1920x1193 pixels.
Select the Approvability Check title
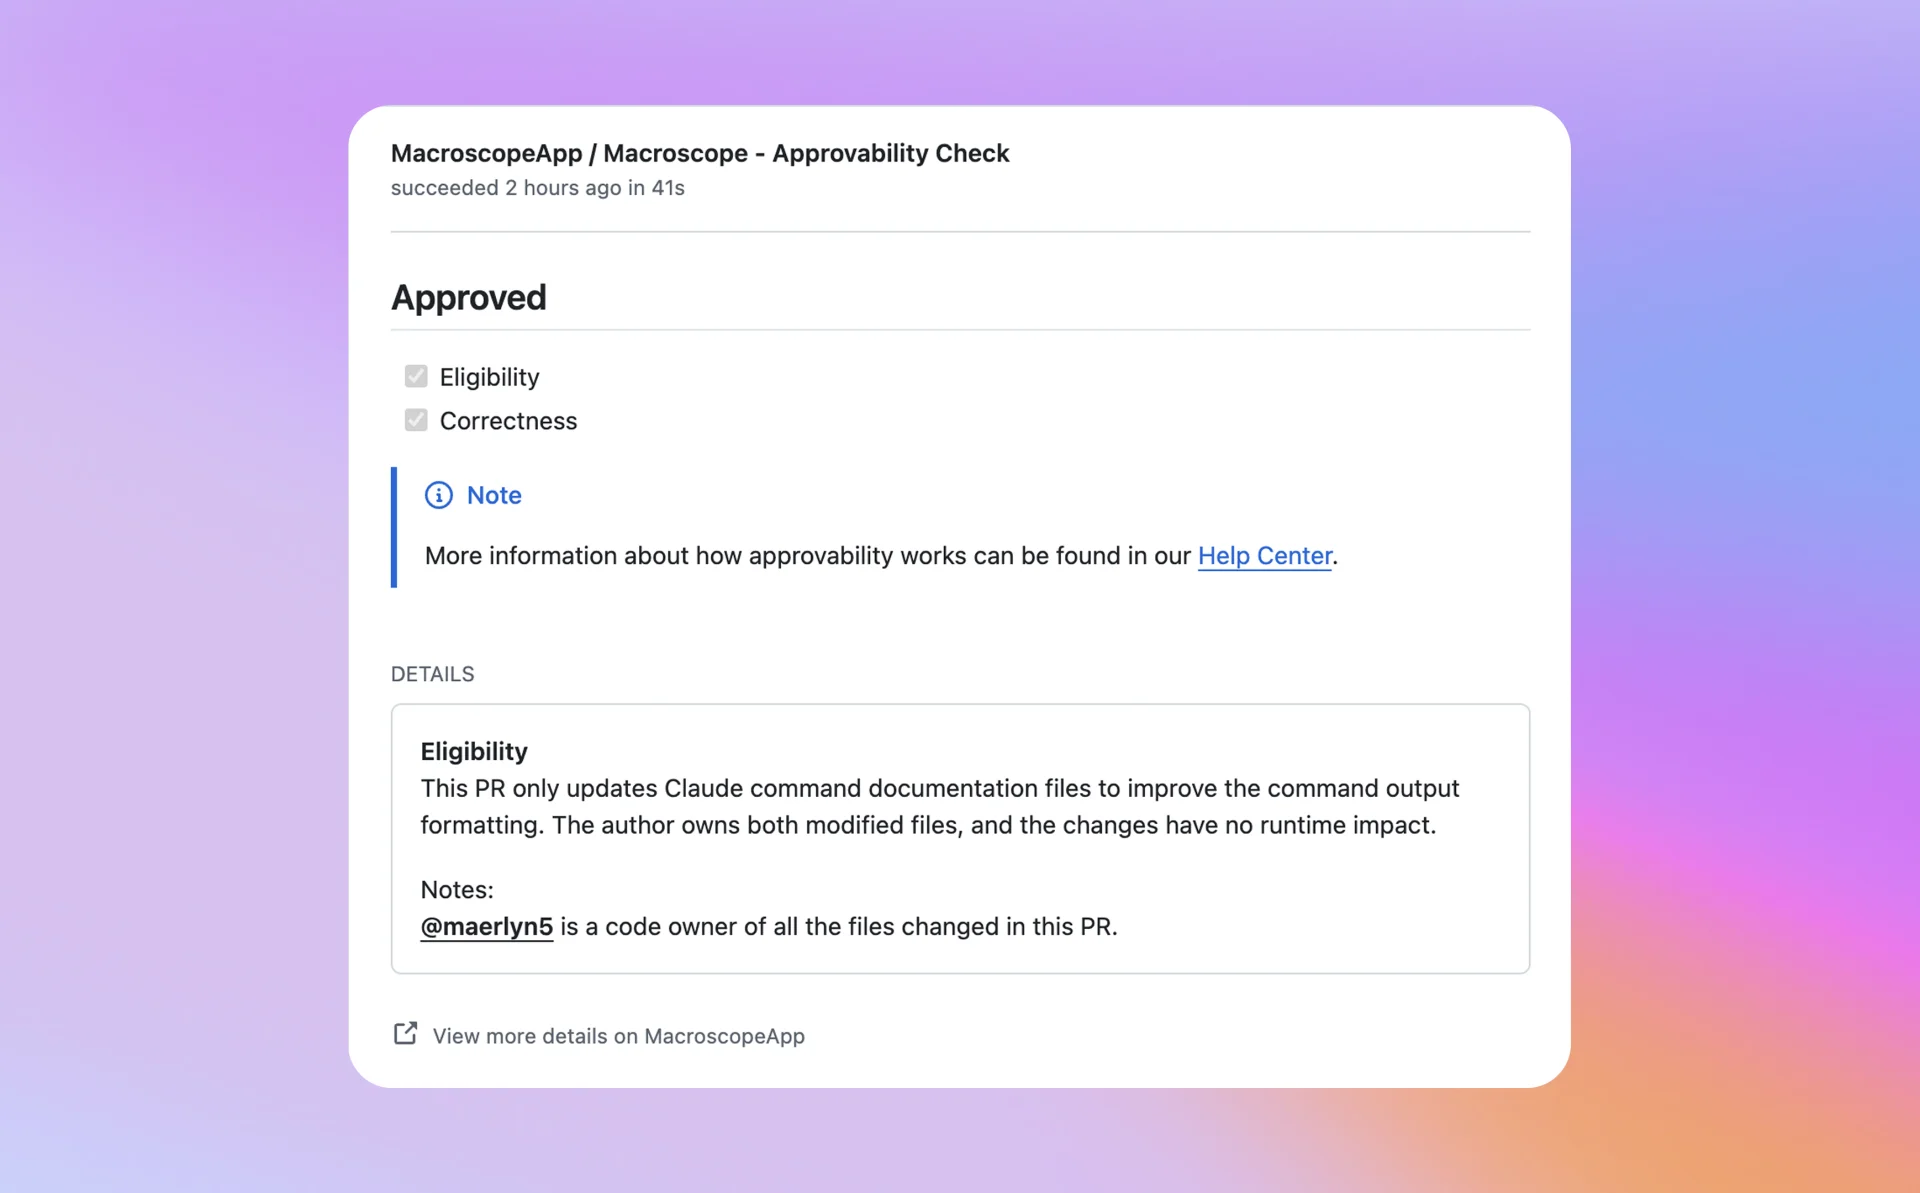click(x=699, y=153)
